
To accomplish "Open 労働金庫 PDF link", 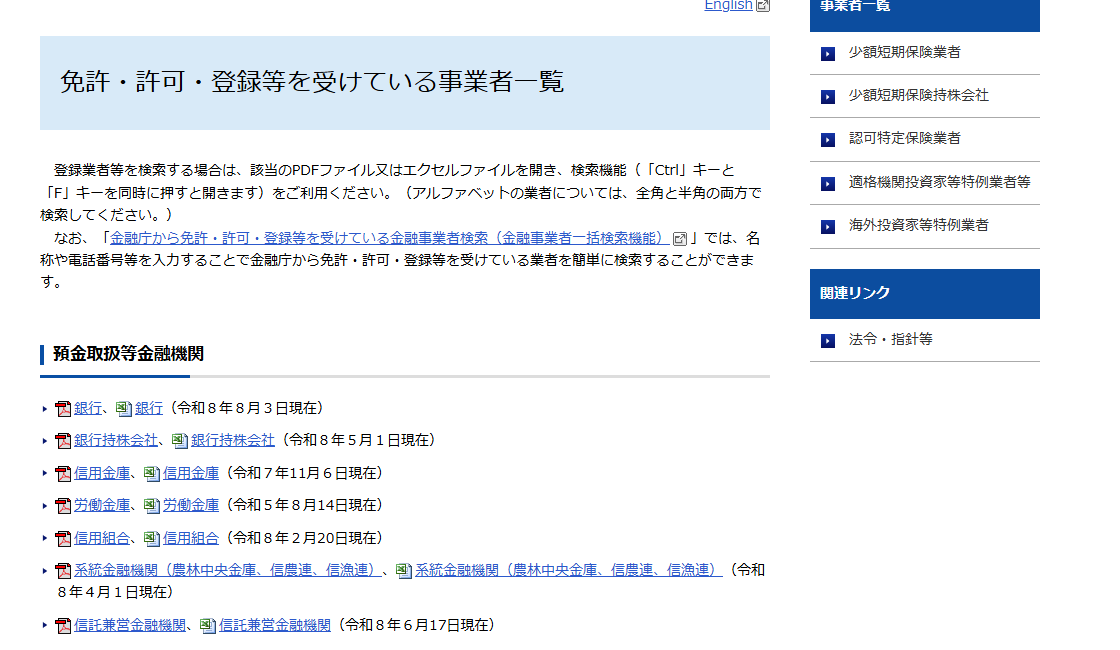I will point(102,505).
